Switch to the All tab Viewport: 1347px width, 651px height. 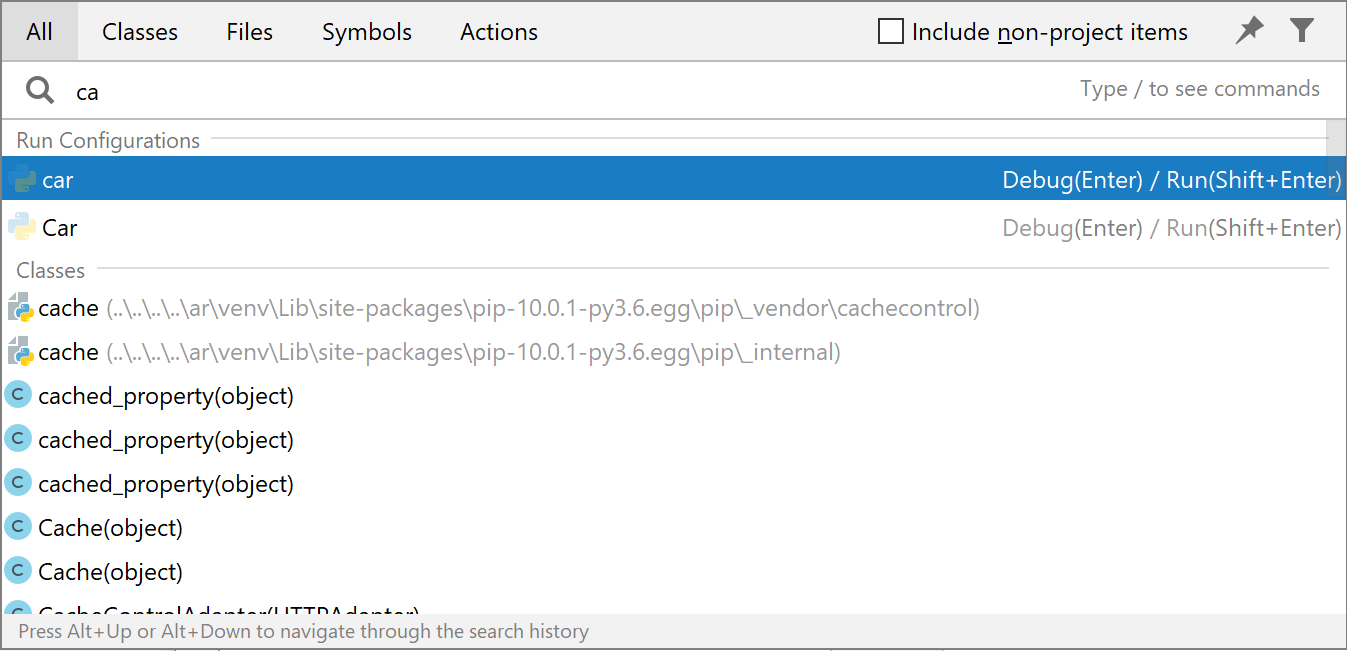pos(39,32)
